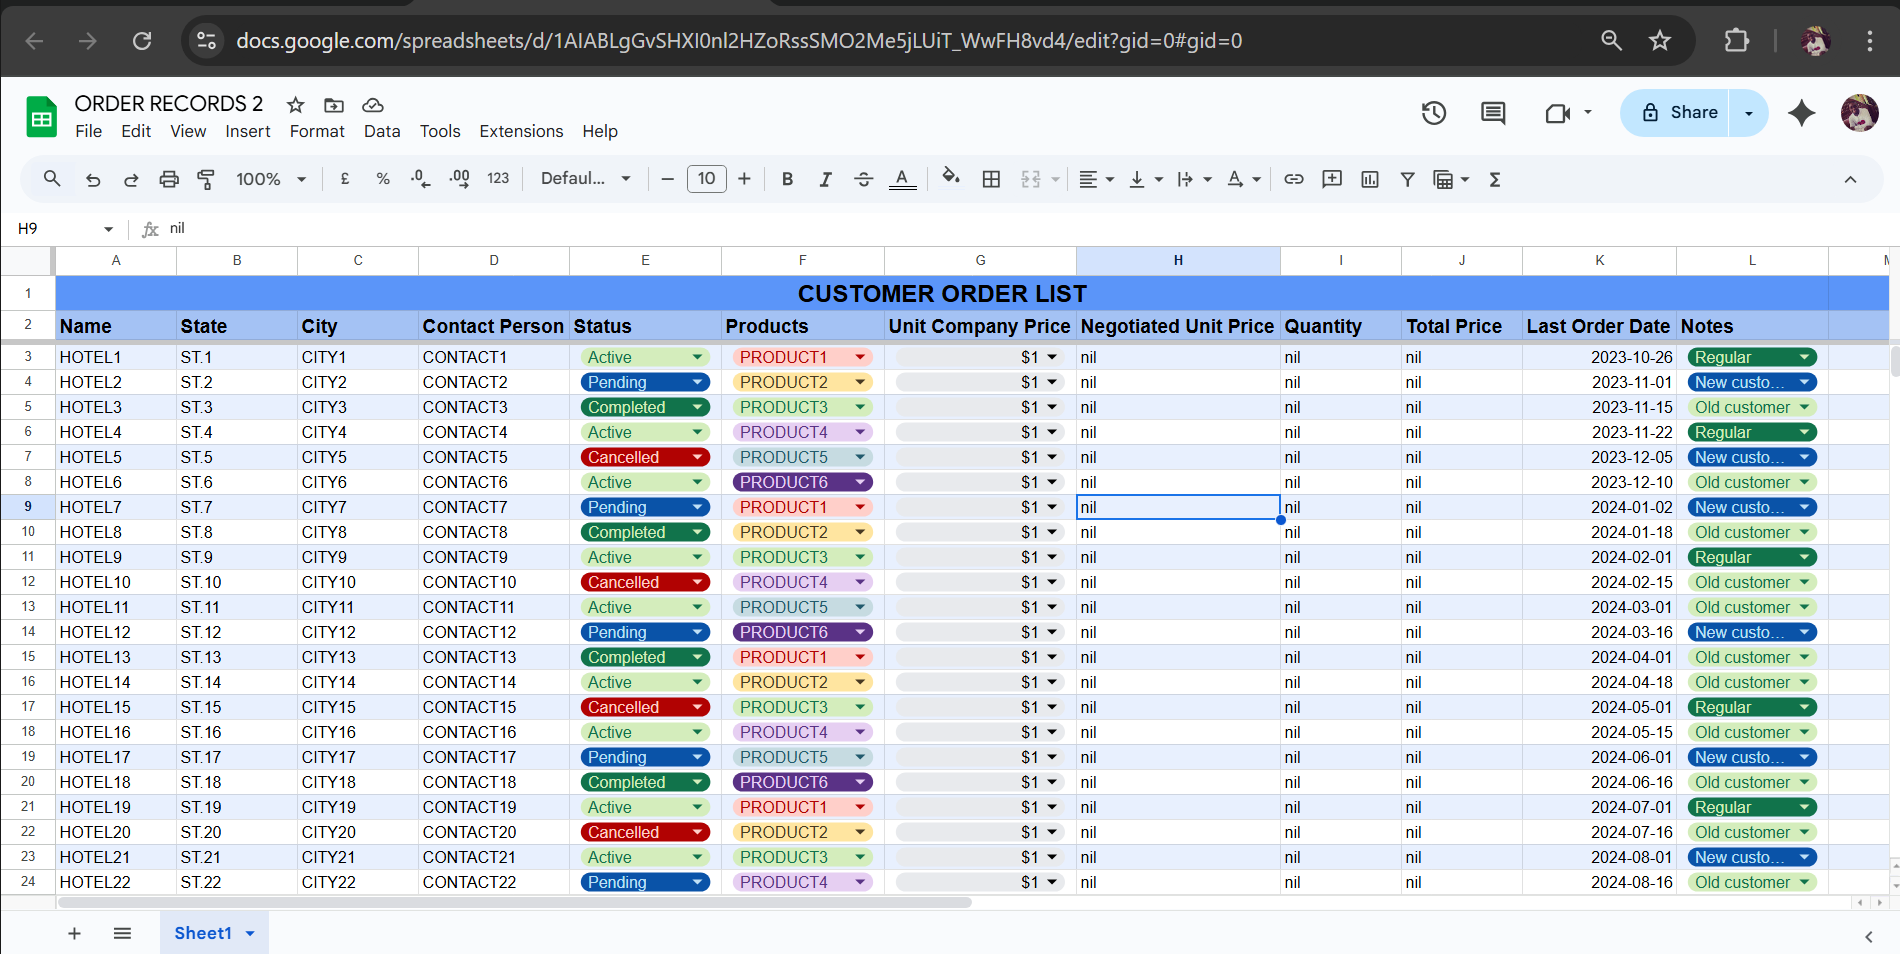Click the insert chart icon

(x=1369, y=179)
